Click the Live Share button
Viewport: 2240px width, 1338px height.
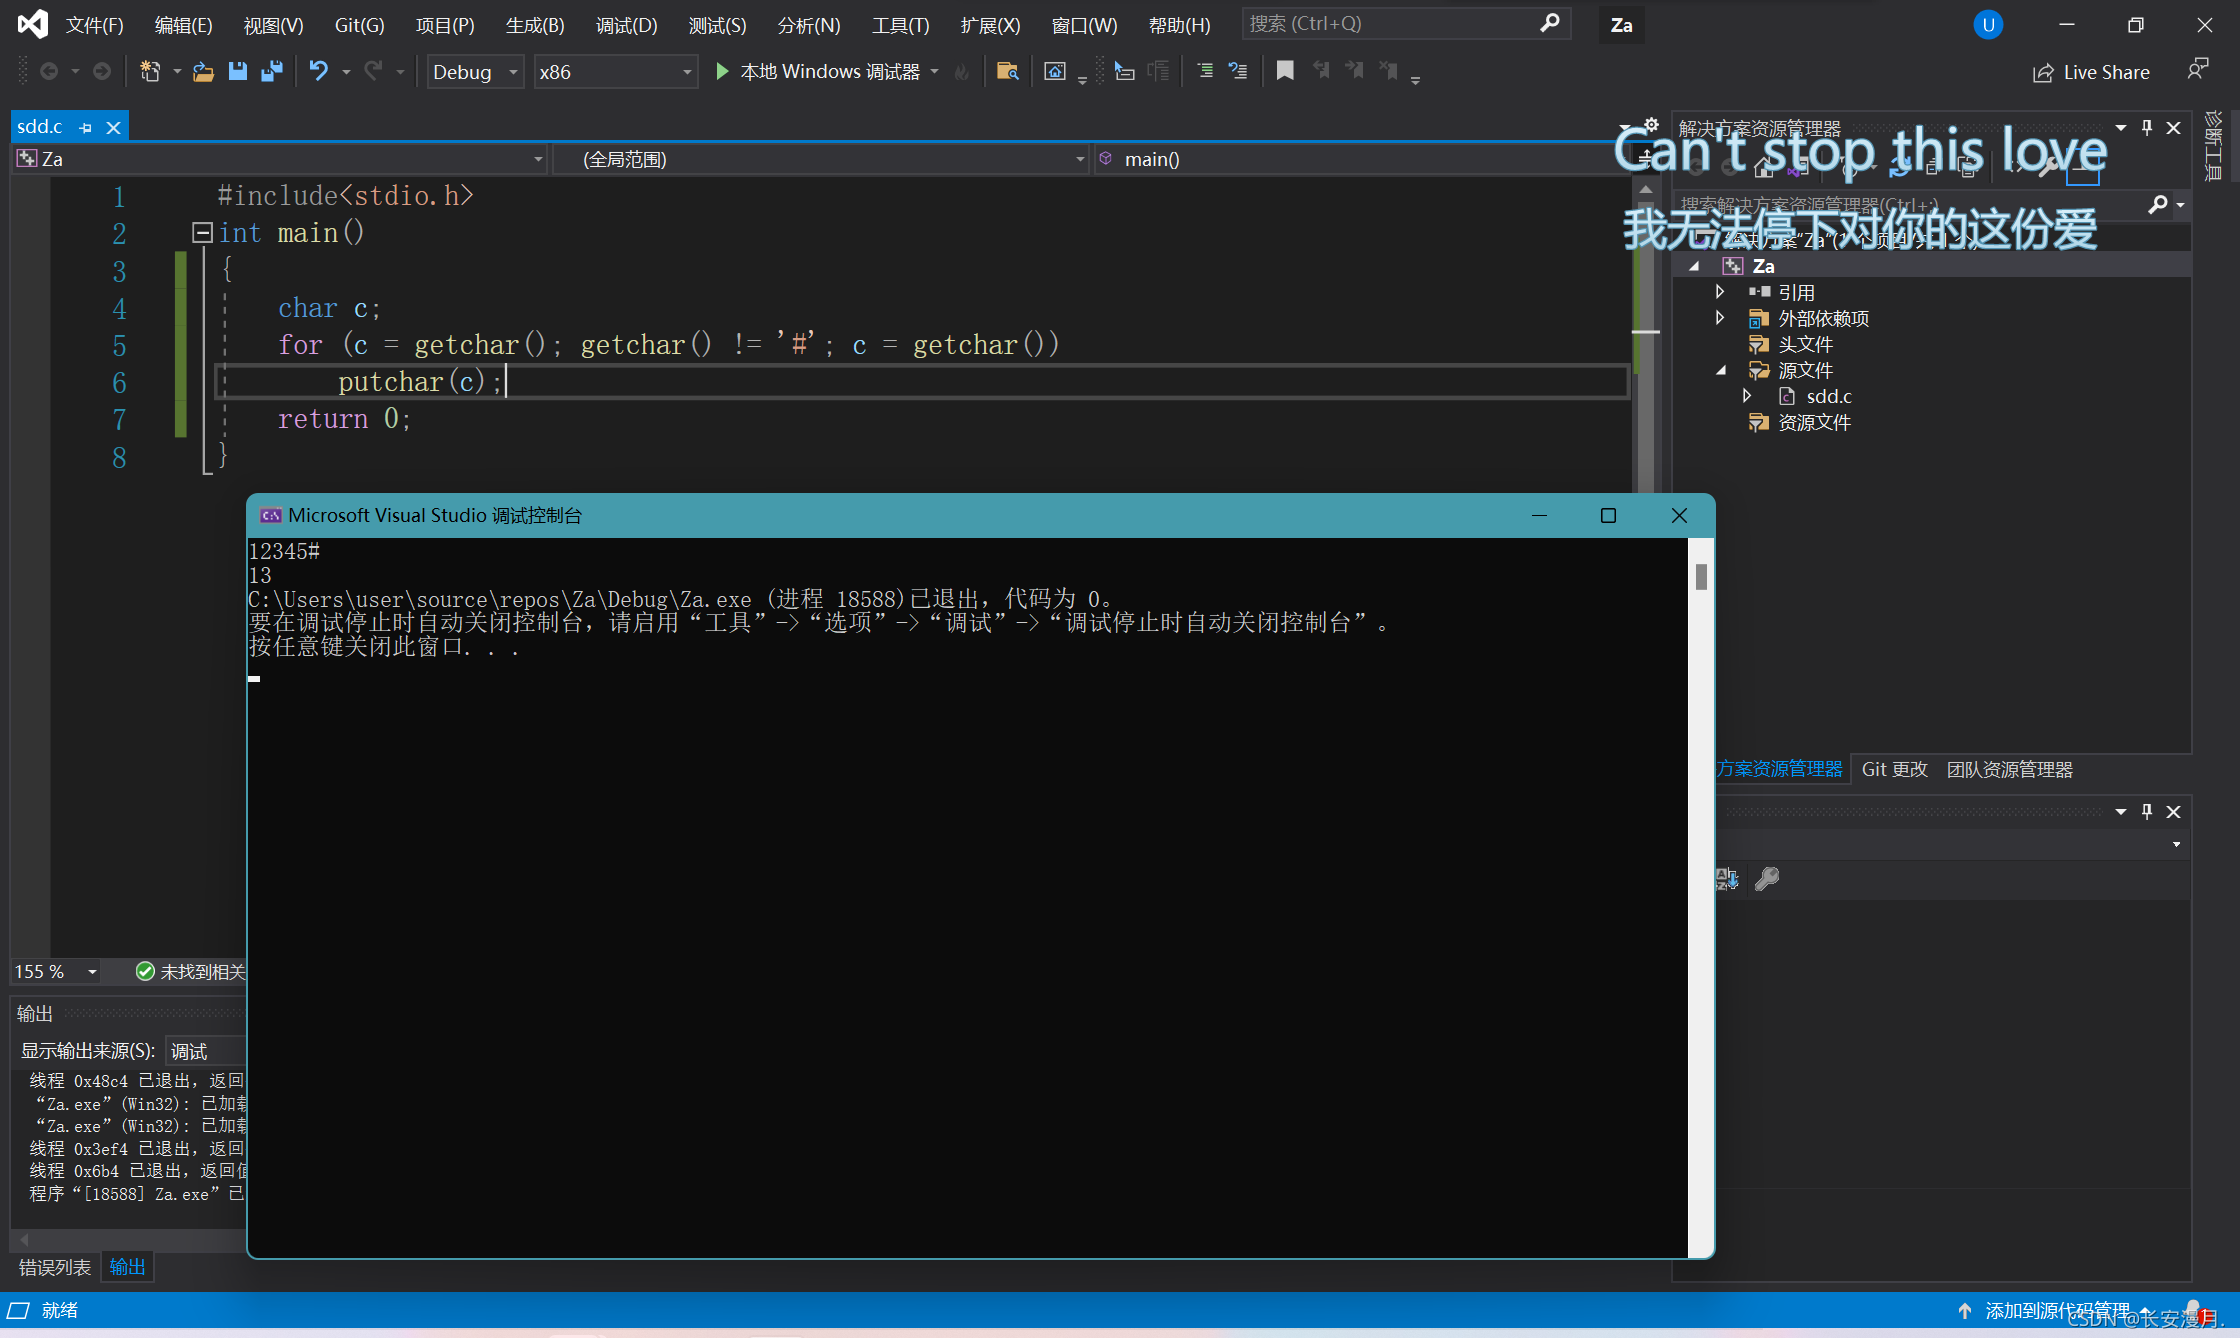point(2091,72)
